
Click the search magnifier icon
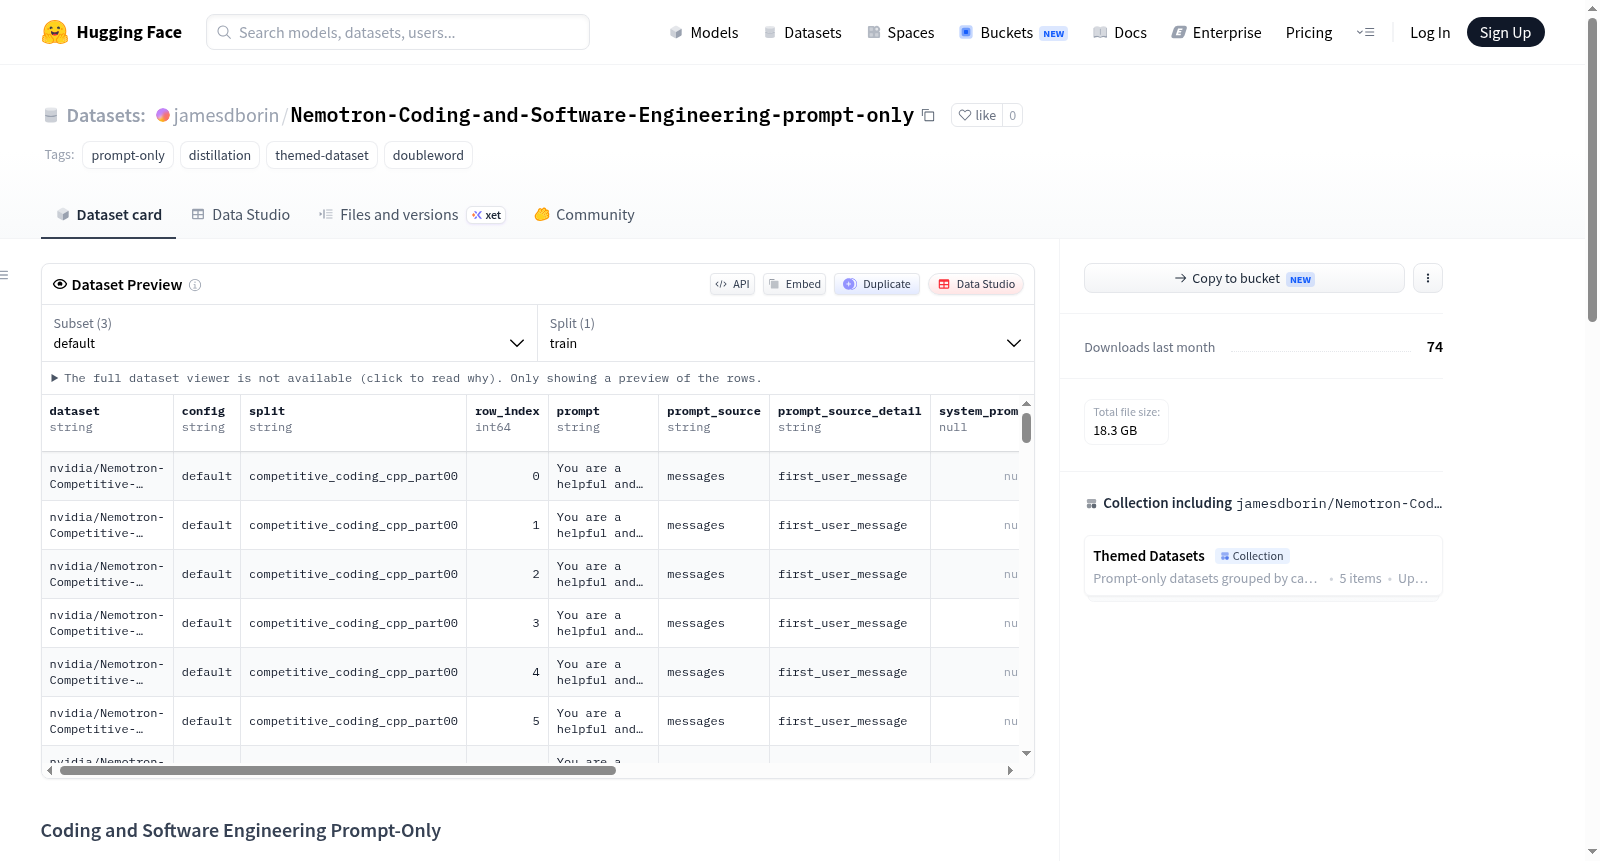tap(224, 32)
